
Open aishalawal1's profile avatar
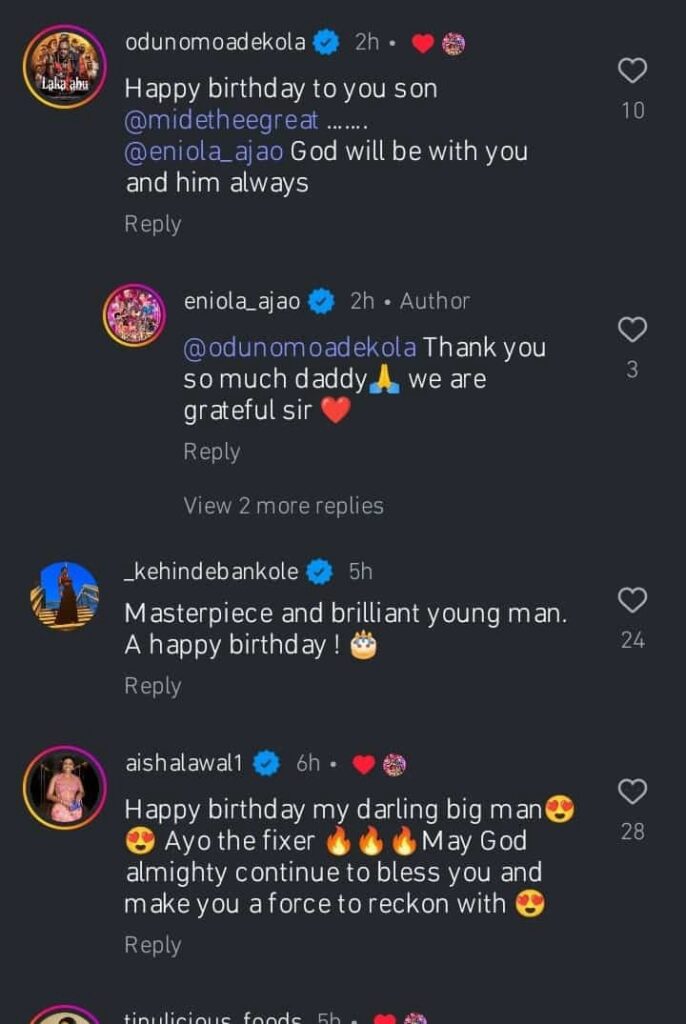[x=65, y=787]
